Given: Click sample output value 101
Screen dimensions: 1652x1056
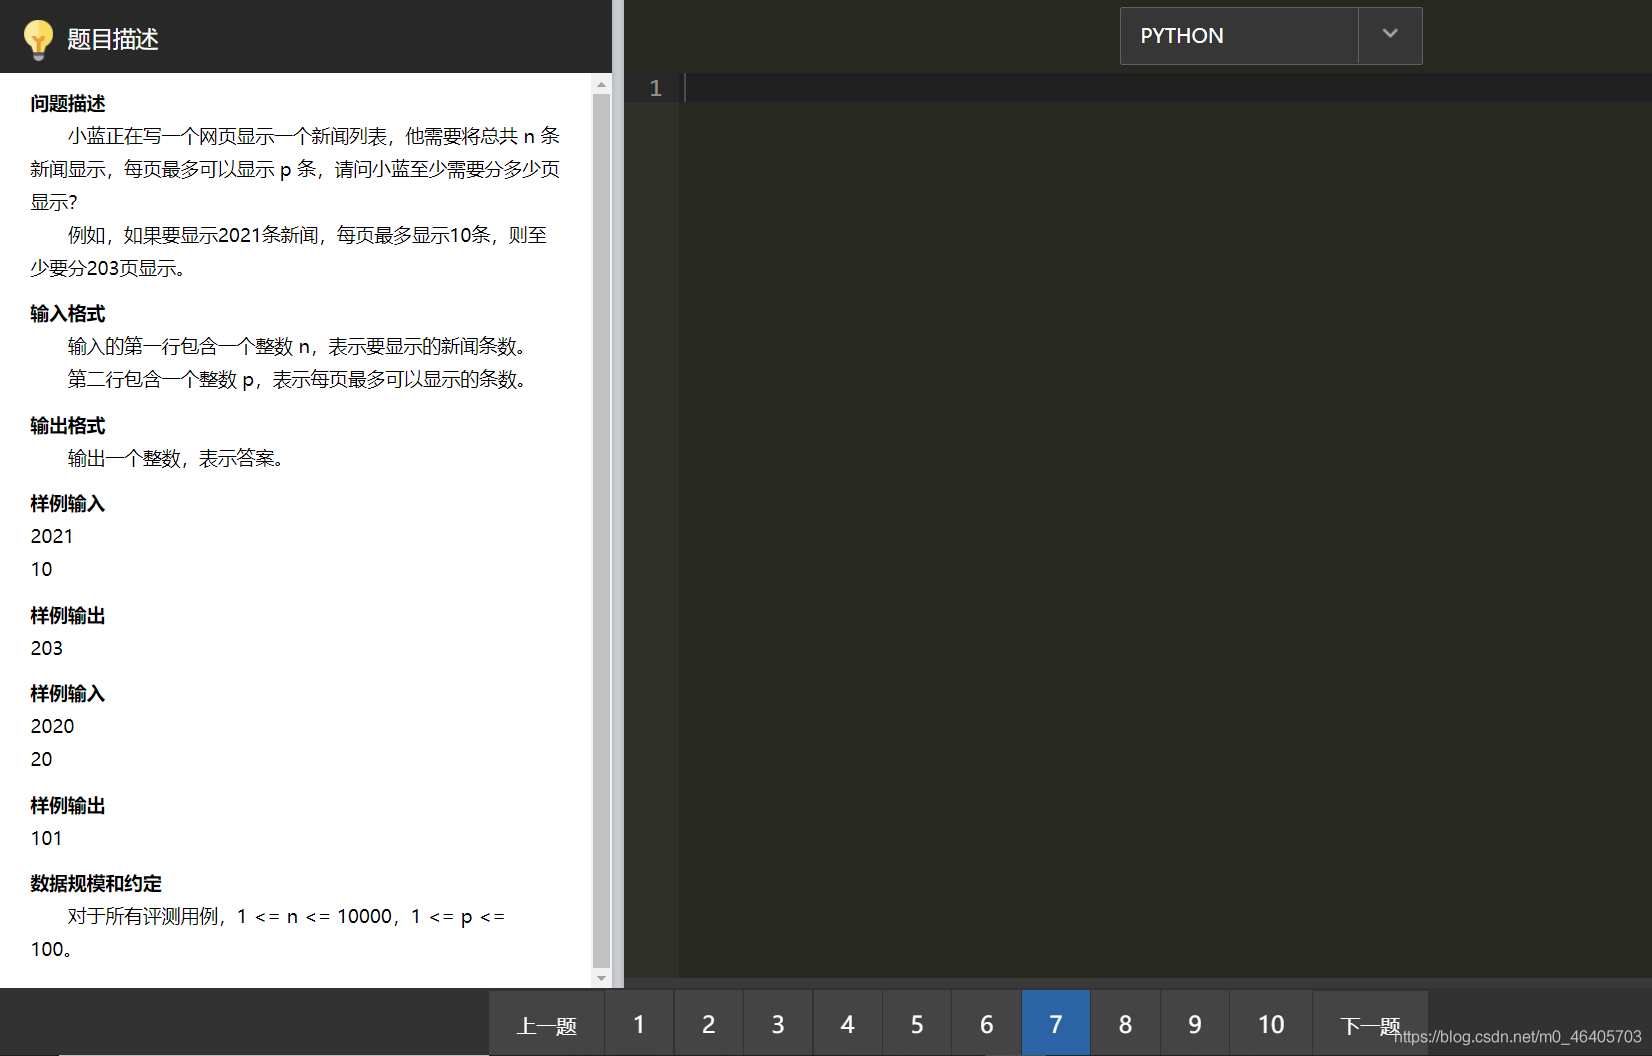Looking at the screenshot, I should tap(47, 838).
